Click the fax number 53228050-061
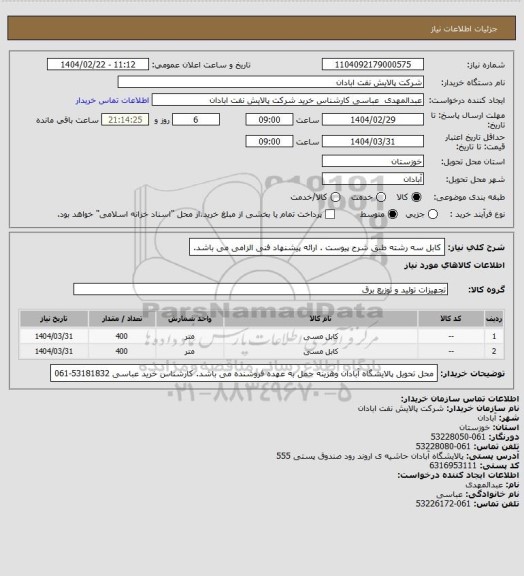524x576 pixels. [458, 437]
